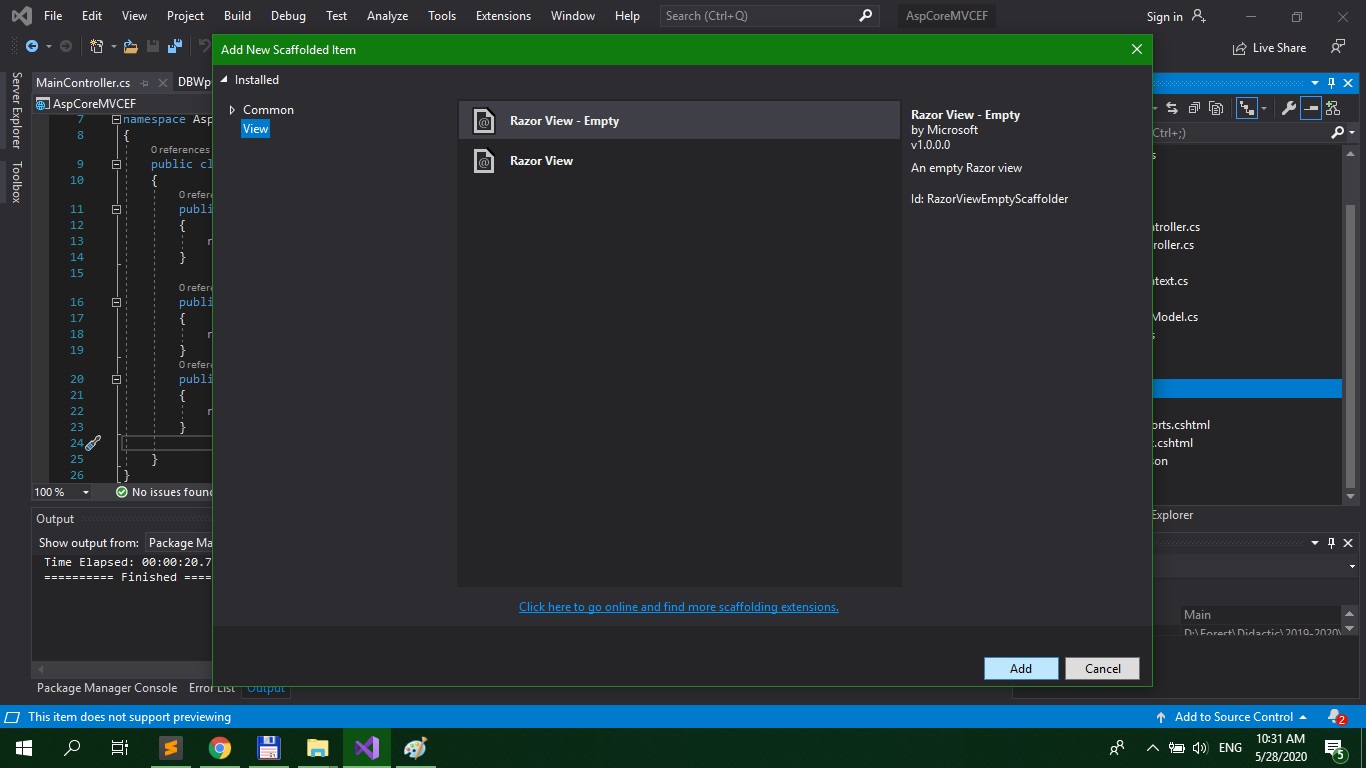Click the Send Feedback icon
Viewport: 1366px width, 768px height.
[x=1338, y=47]
